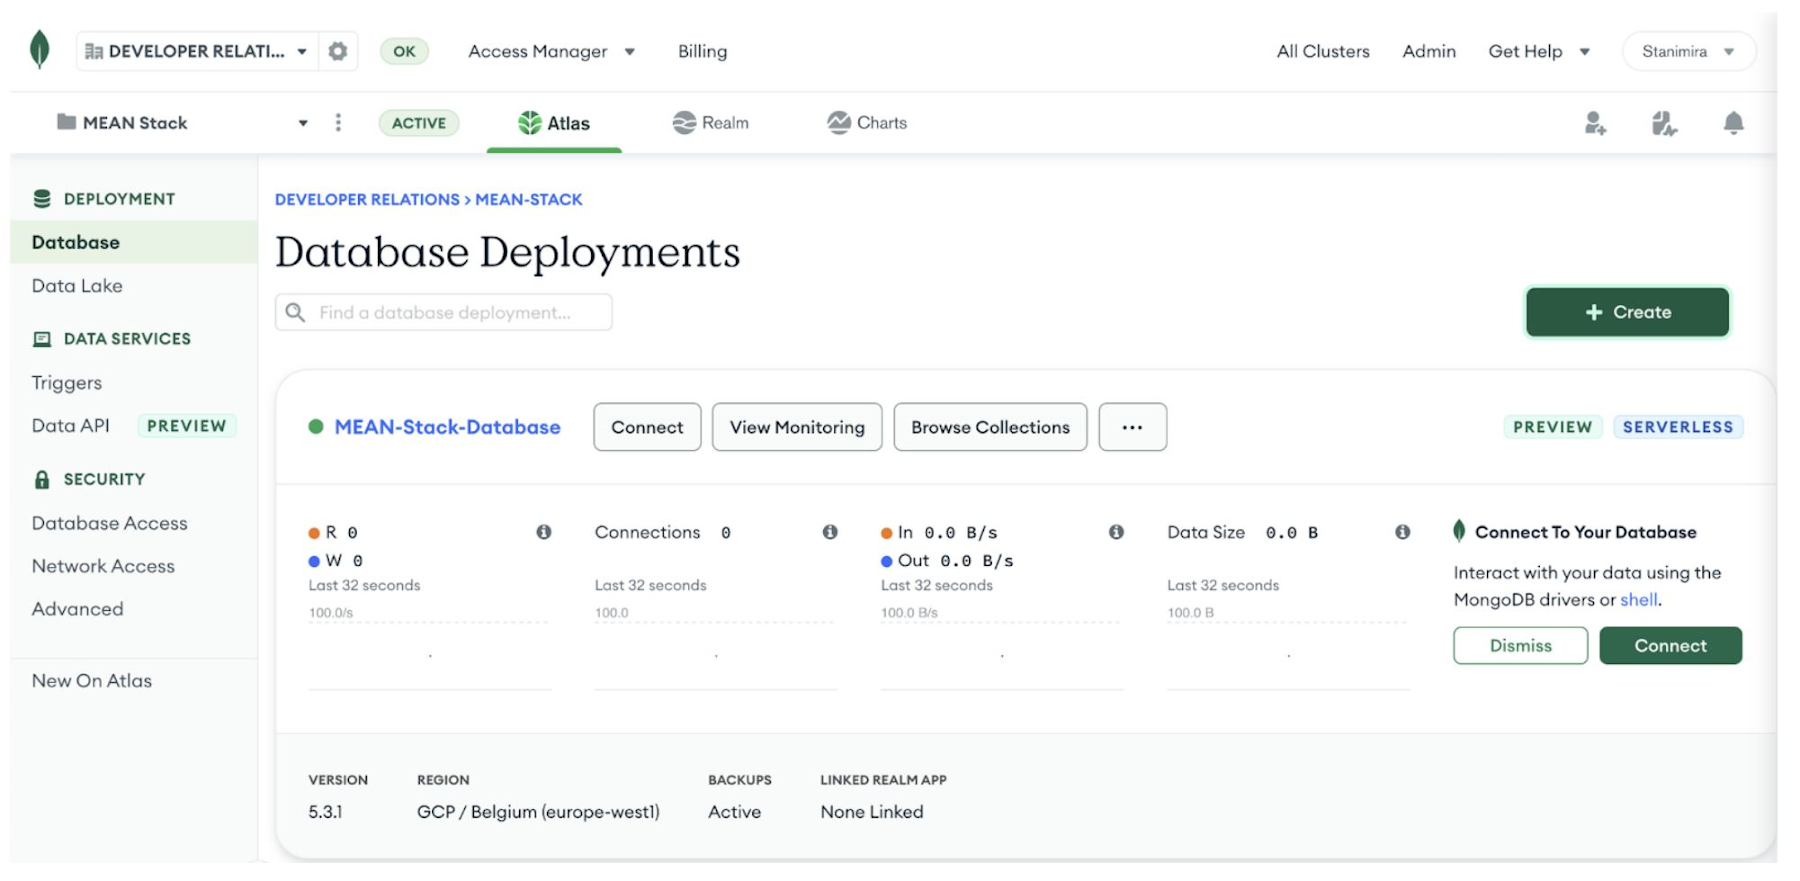This screenshot has height=881, width=1800.
Task: Open the Get Help dropdown
Action: tap(1539, 51)
